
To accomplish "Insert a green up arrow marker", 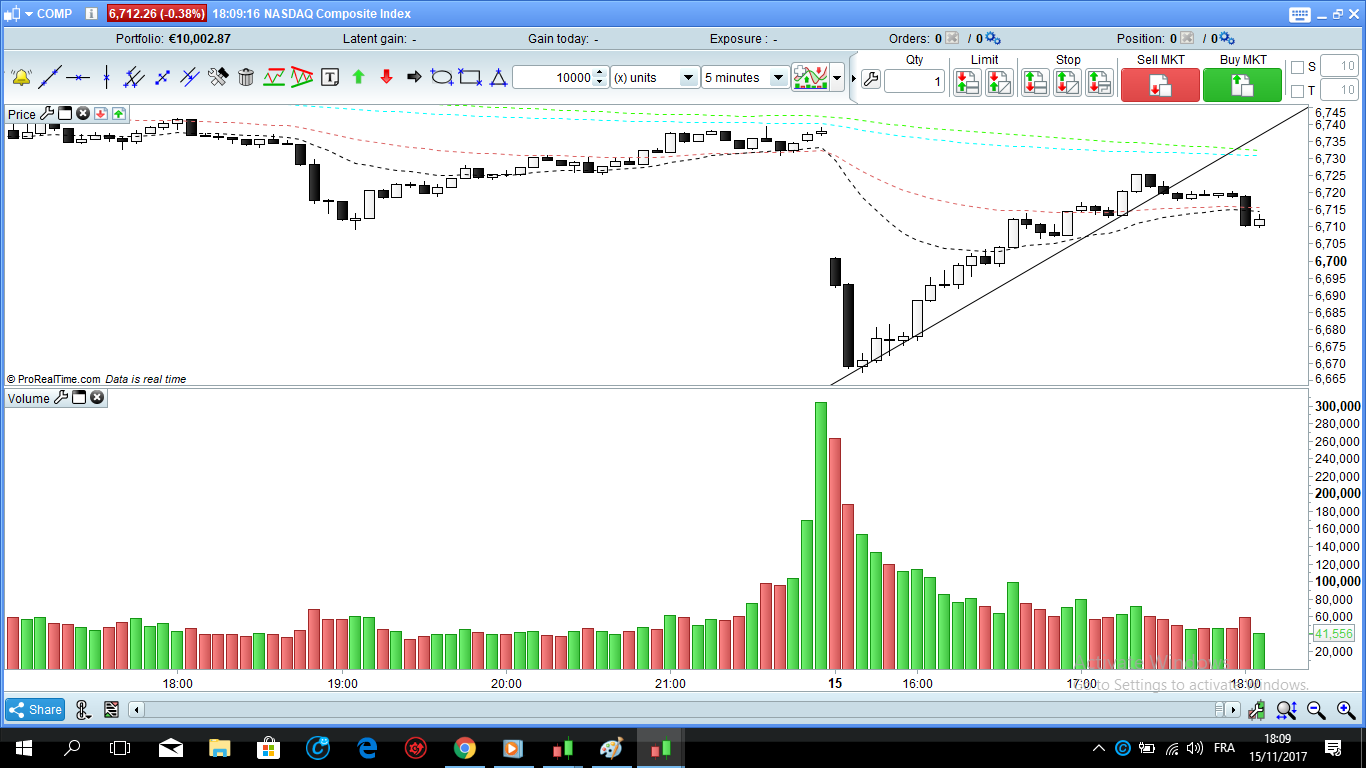I will (358, 77).
